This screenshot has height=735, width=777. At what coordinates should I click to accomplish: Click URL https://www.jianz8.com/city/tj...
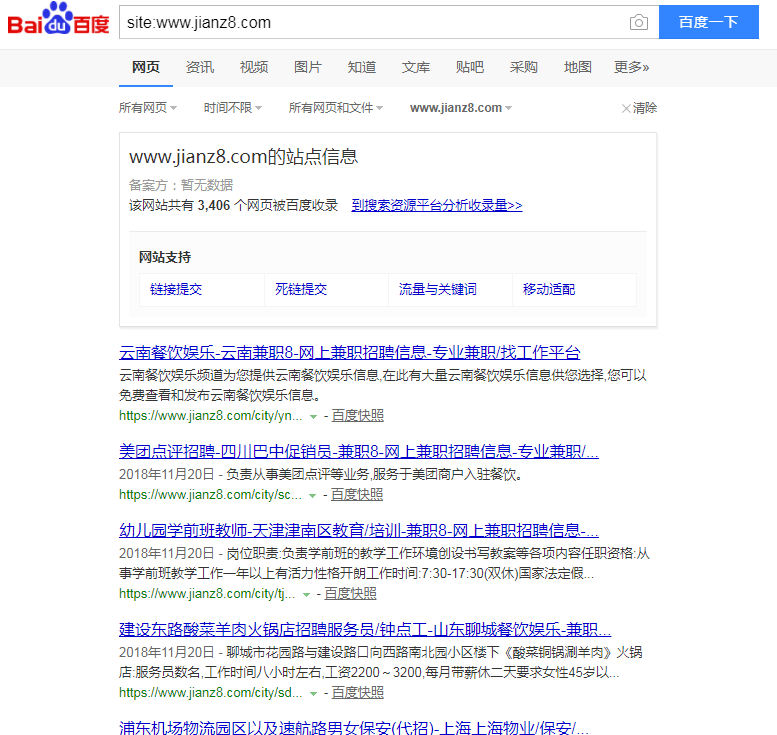point(207,594)
